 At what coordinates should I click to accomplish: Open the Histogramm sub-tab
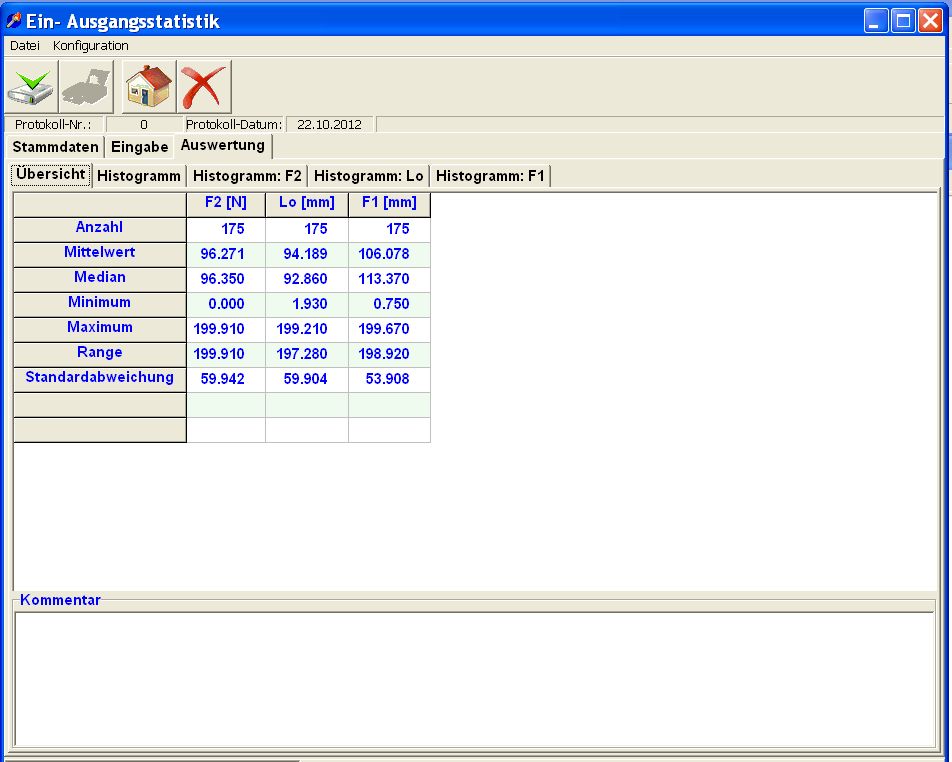139,176
